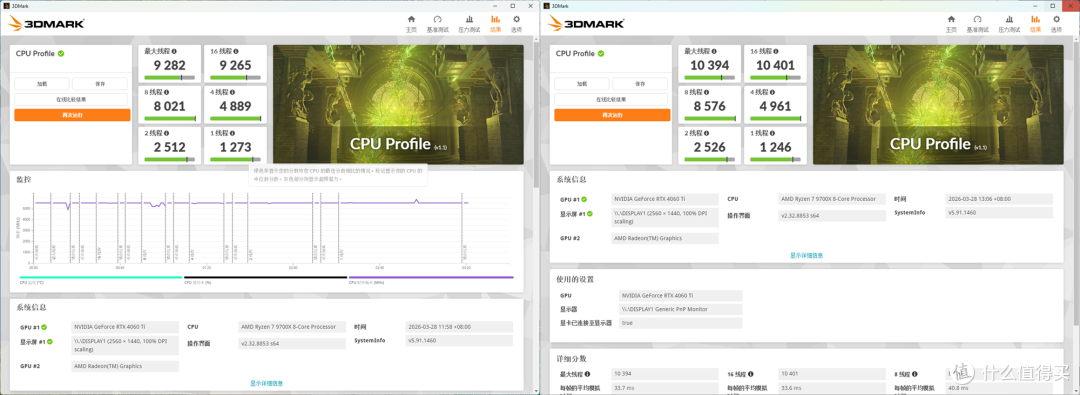Click 加载 (Load) button in right window

click(x=582, y=83)
